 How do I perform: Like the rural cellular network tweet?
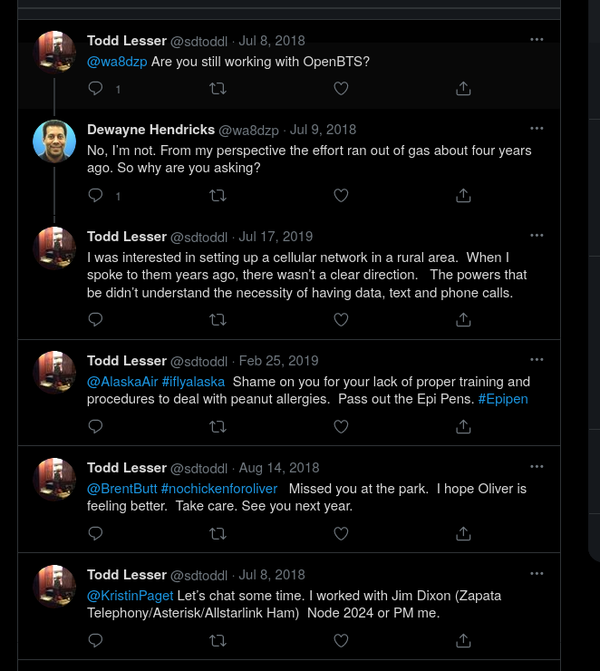pos(340,320)
